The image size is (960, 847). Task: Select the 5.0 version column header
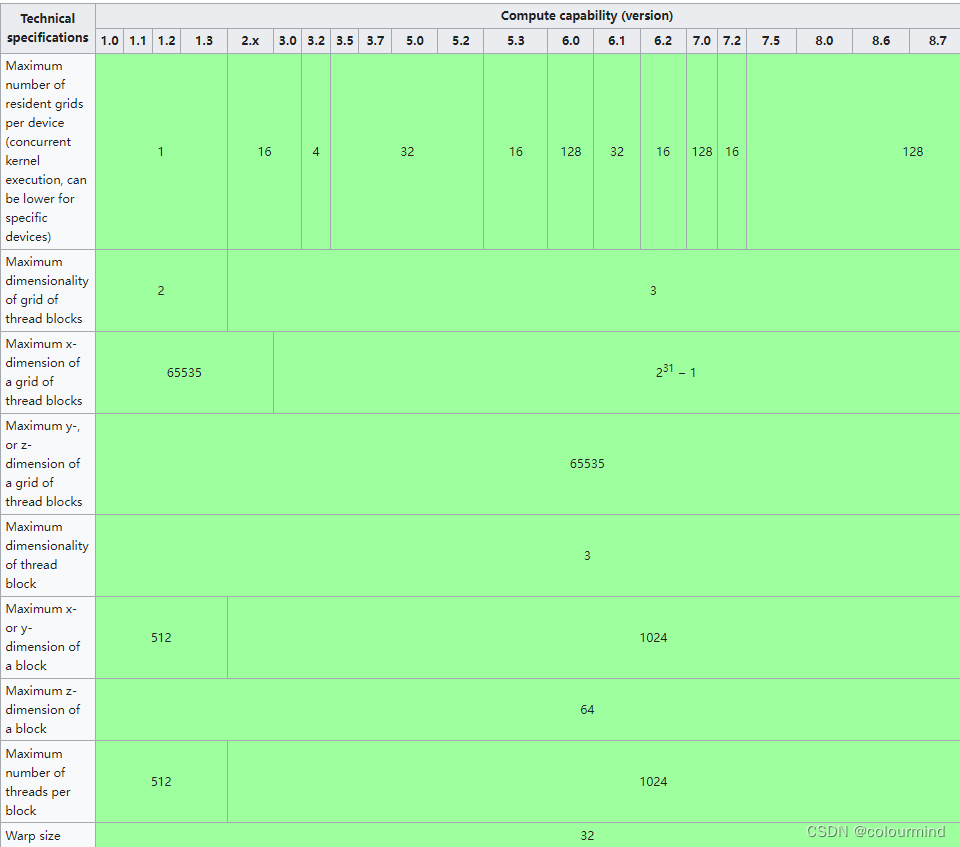pos(414,41)
